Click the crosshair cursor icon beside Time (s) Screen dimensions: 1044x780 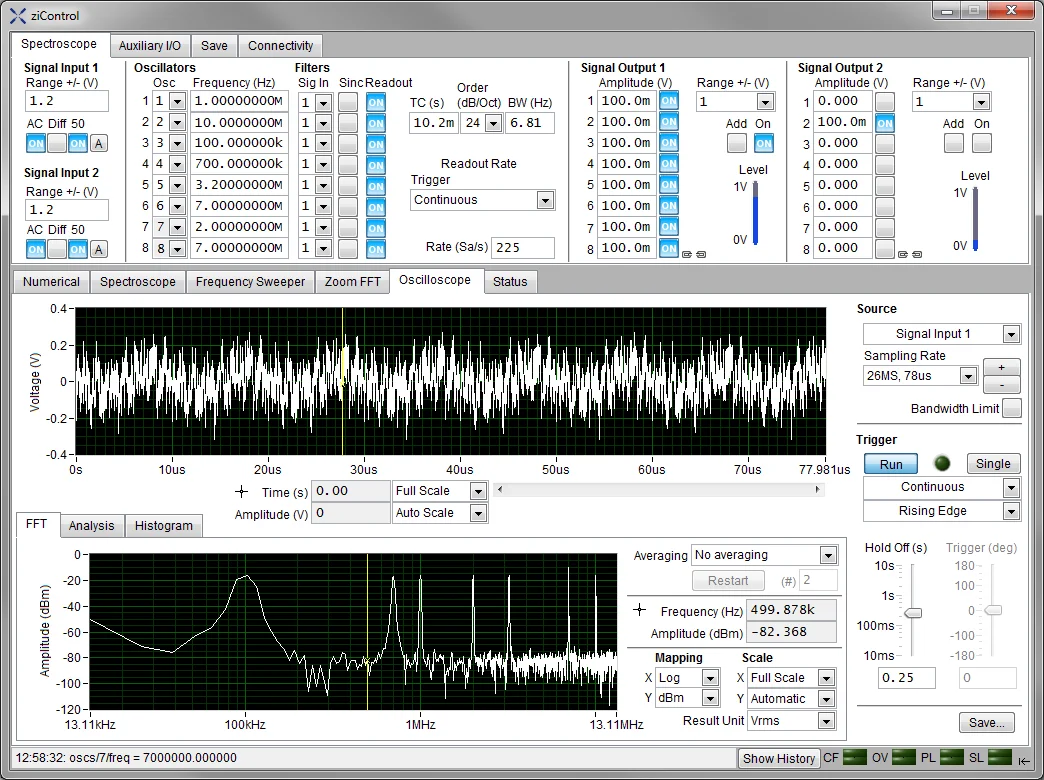coord(242,492)
